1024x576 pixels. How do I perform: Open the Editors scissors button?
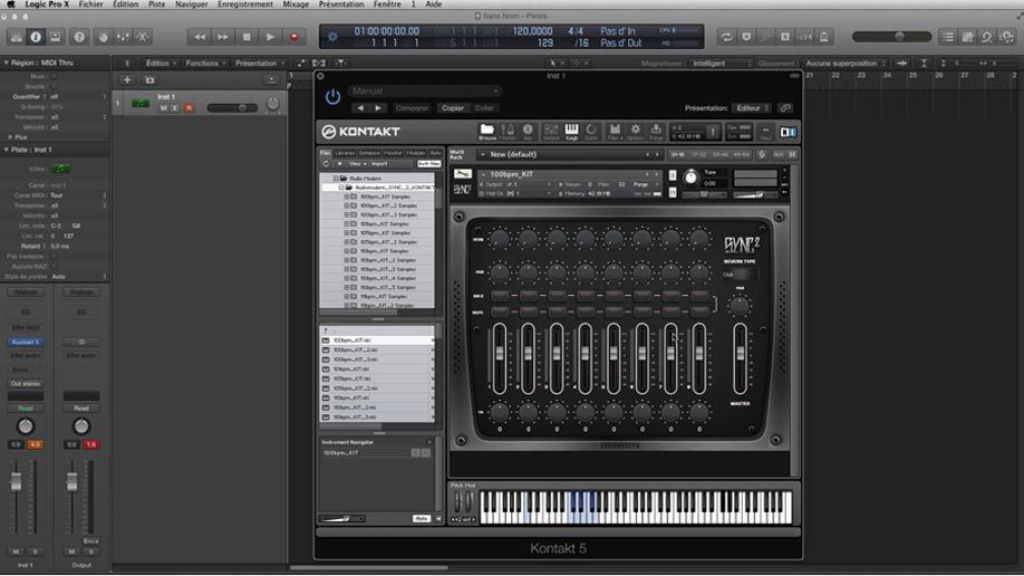142,37
